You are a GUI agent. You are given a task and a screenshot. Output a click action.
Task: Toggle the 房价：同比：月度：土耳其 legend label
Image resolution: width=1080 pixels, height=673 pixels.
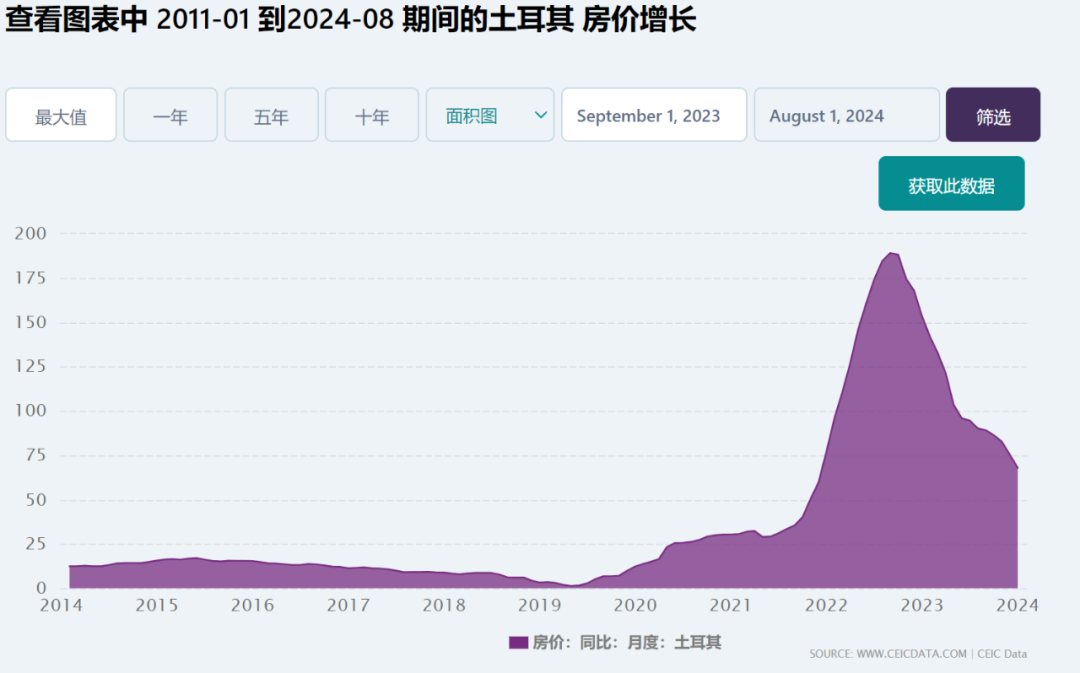(627, 643)
